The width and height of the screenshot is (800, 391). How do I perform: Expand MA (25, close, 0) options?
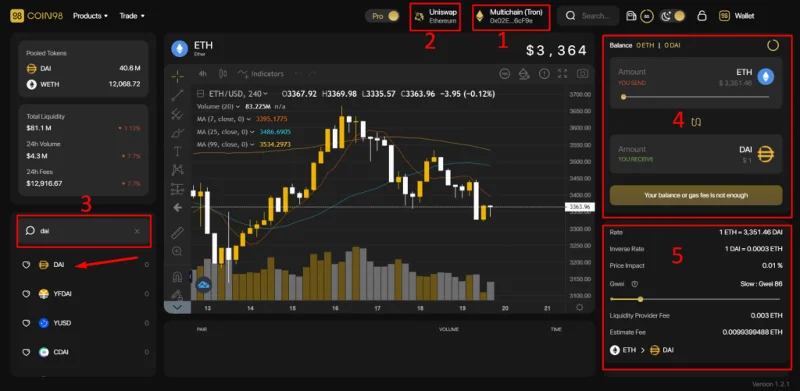tap(252, 132)
